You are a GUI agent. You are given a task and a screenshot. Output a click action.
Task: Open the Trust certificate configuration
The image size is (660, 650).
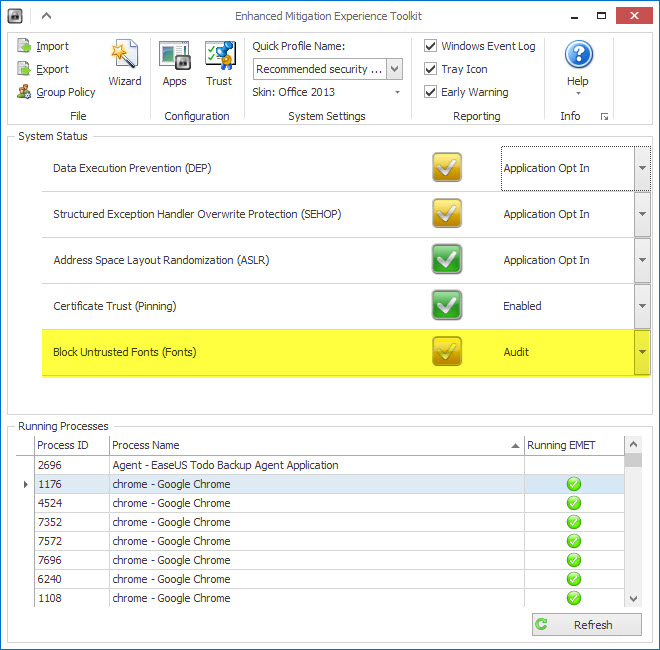coord(219,63)
